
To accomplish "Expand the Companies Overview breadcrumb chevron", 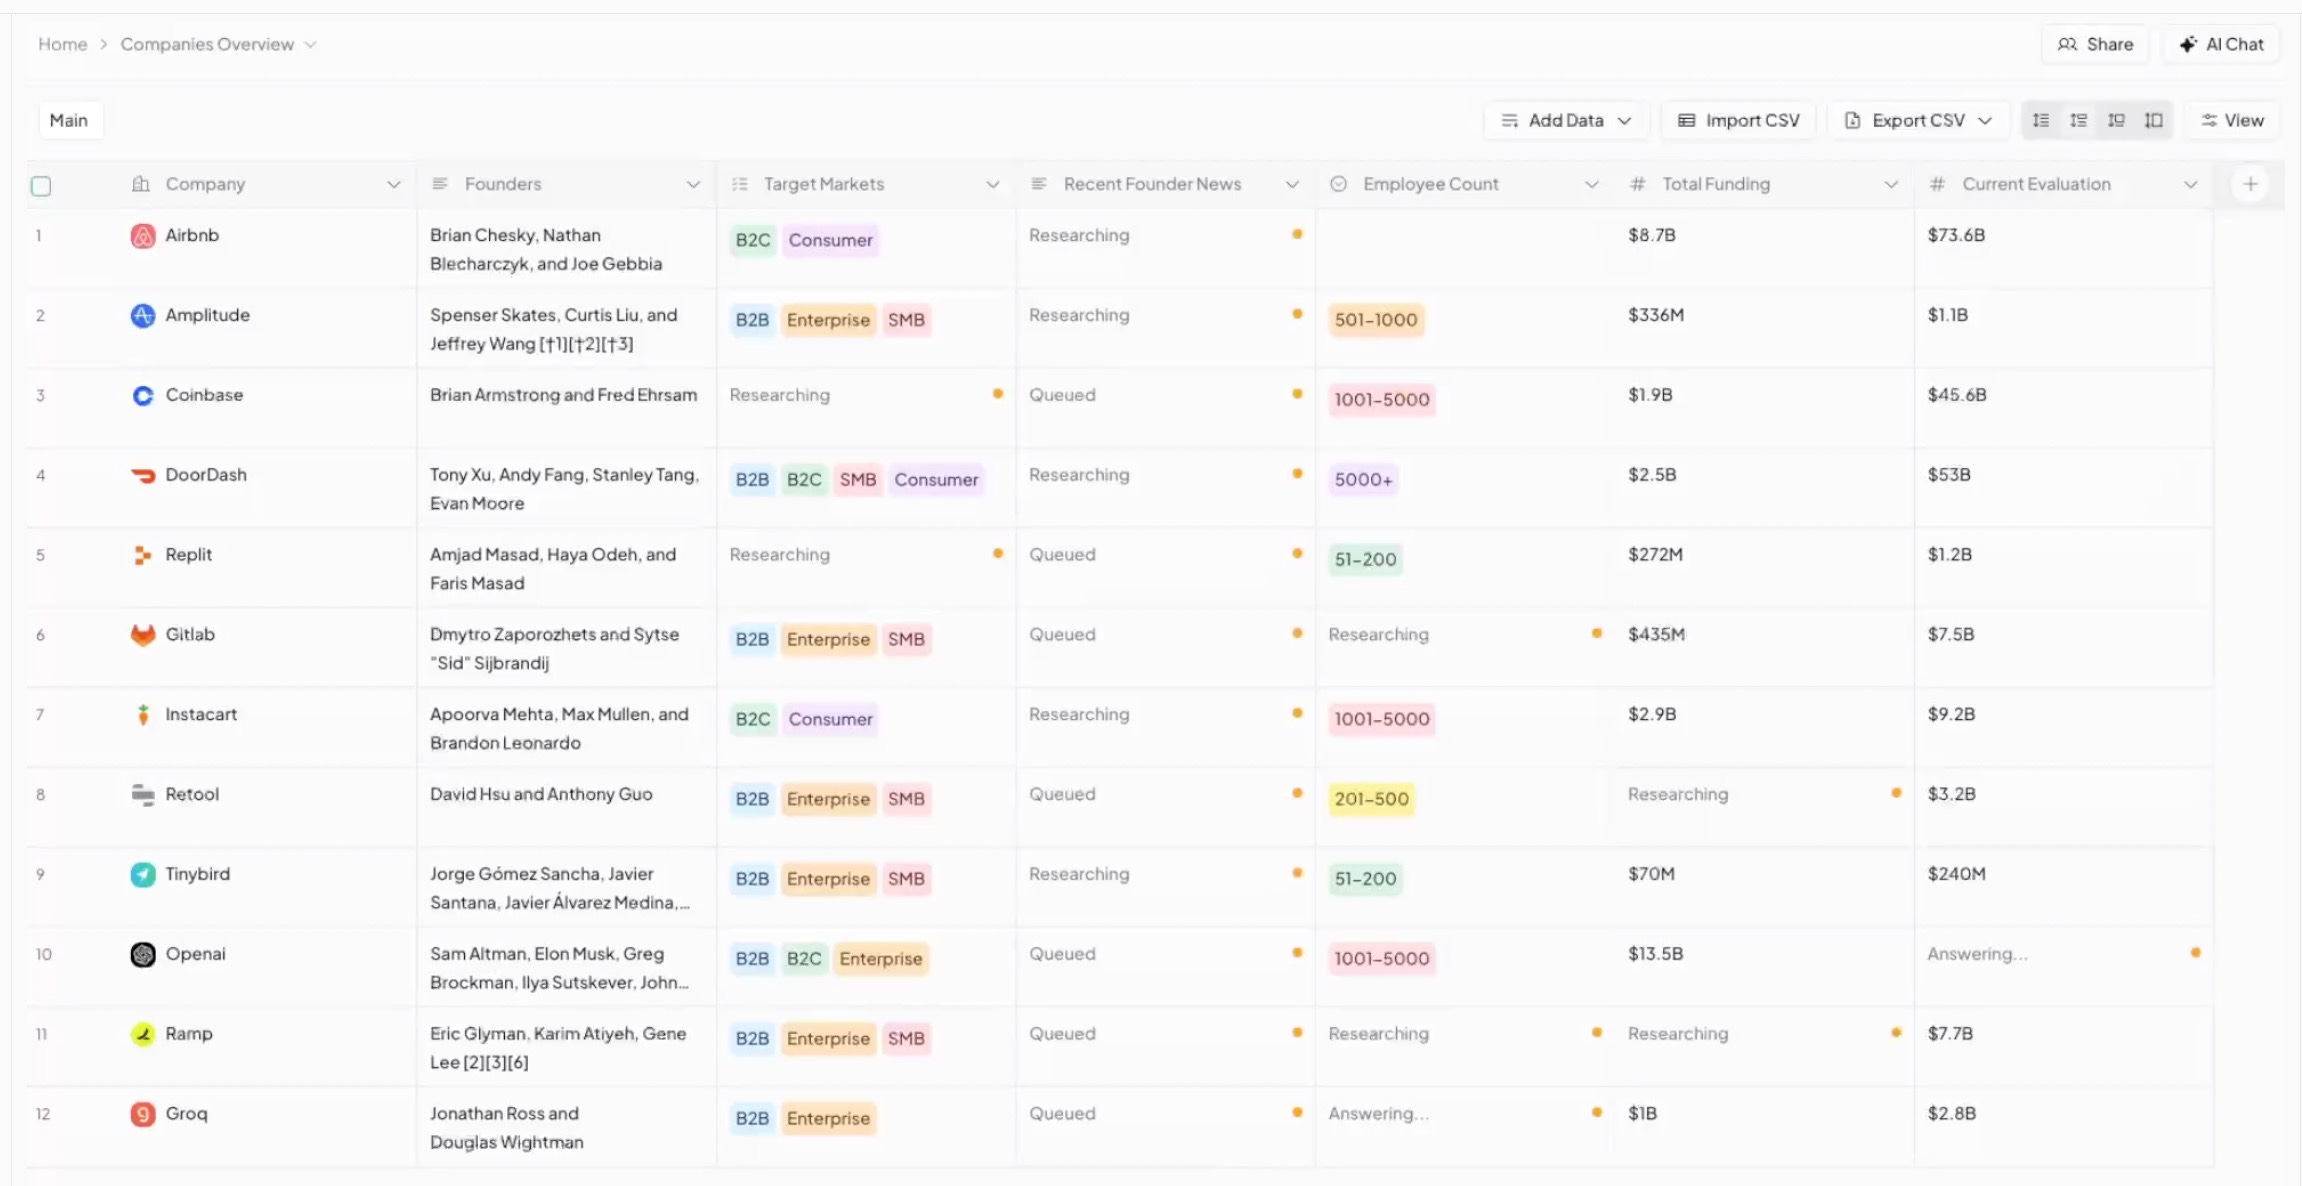I will coord(310,45).
